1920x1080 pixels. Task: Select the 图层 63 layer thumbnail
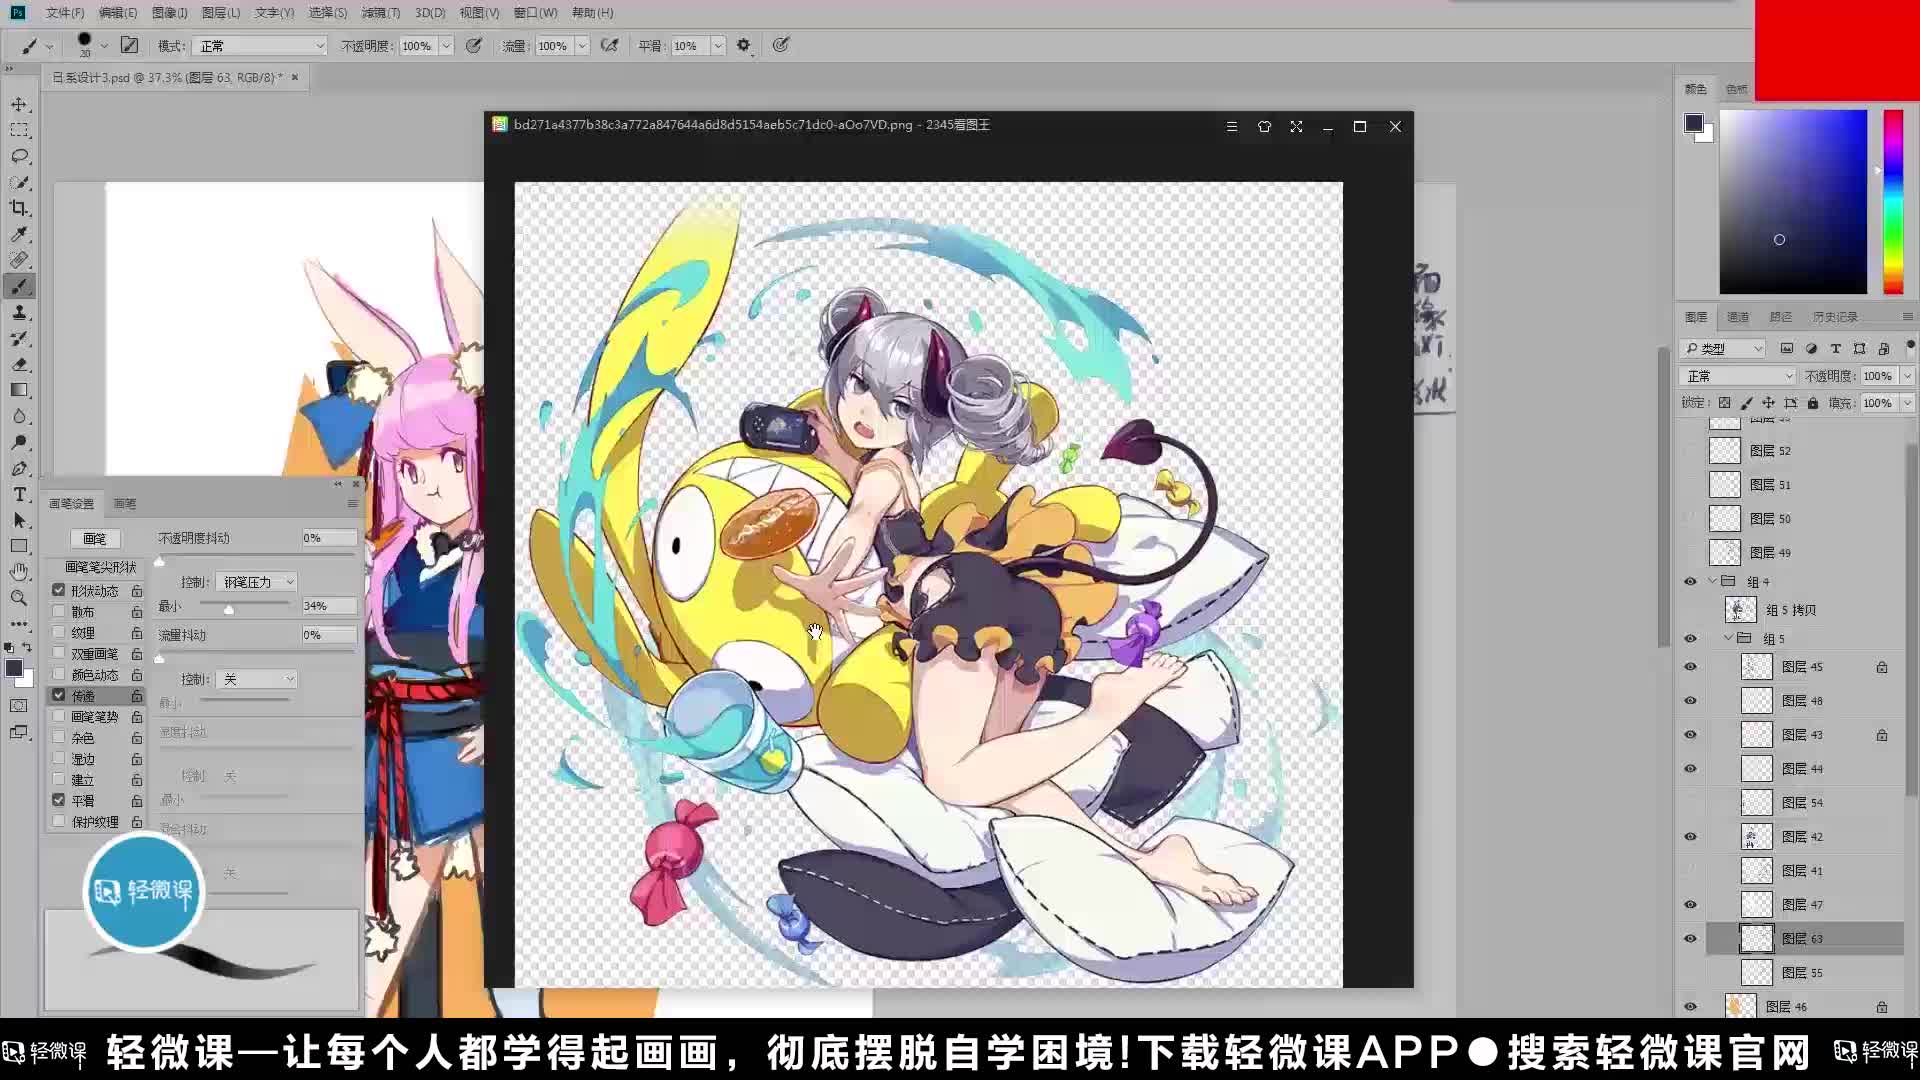pos(1757,938)
